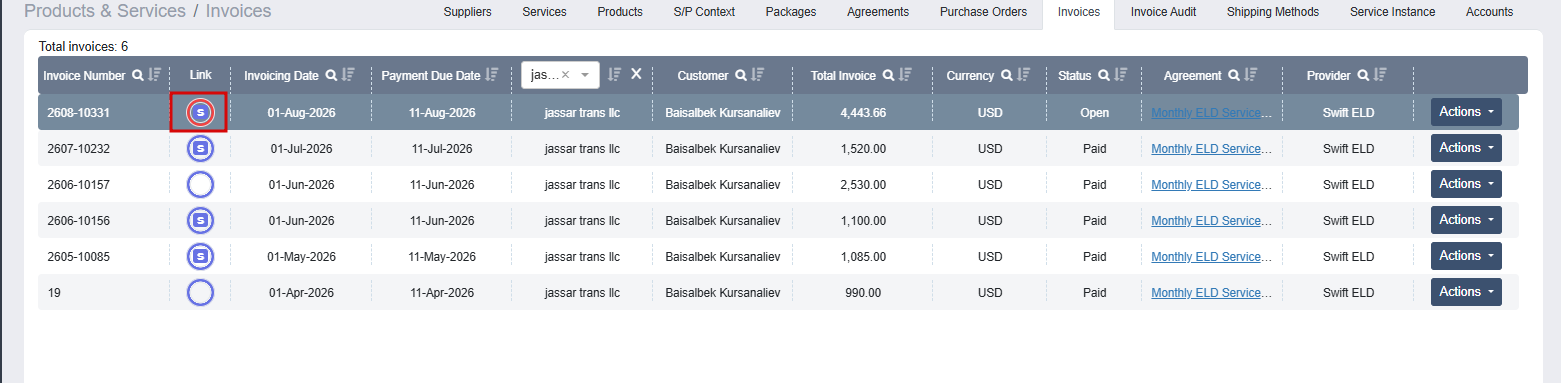
Task: Open Monthly ELD Service link for 2607-10232
Action: 1211,149
